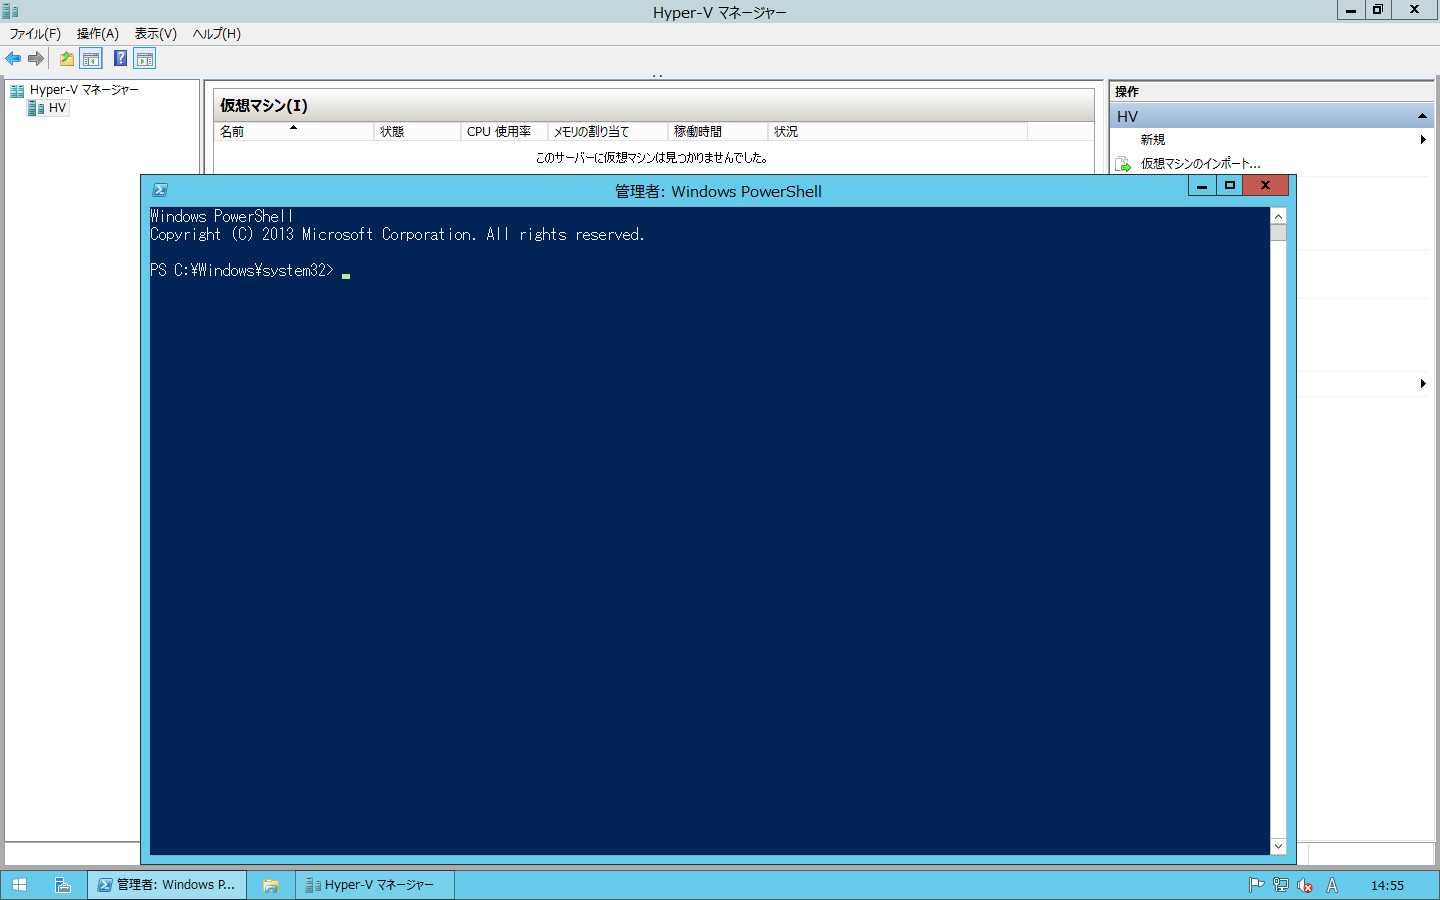Toggle the Show/Hide Action Pane toolbar icon
This screenshot has height=900, width=1440.
click(x=145, y=59)
